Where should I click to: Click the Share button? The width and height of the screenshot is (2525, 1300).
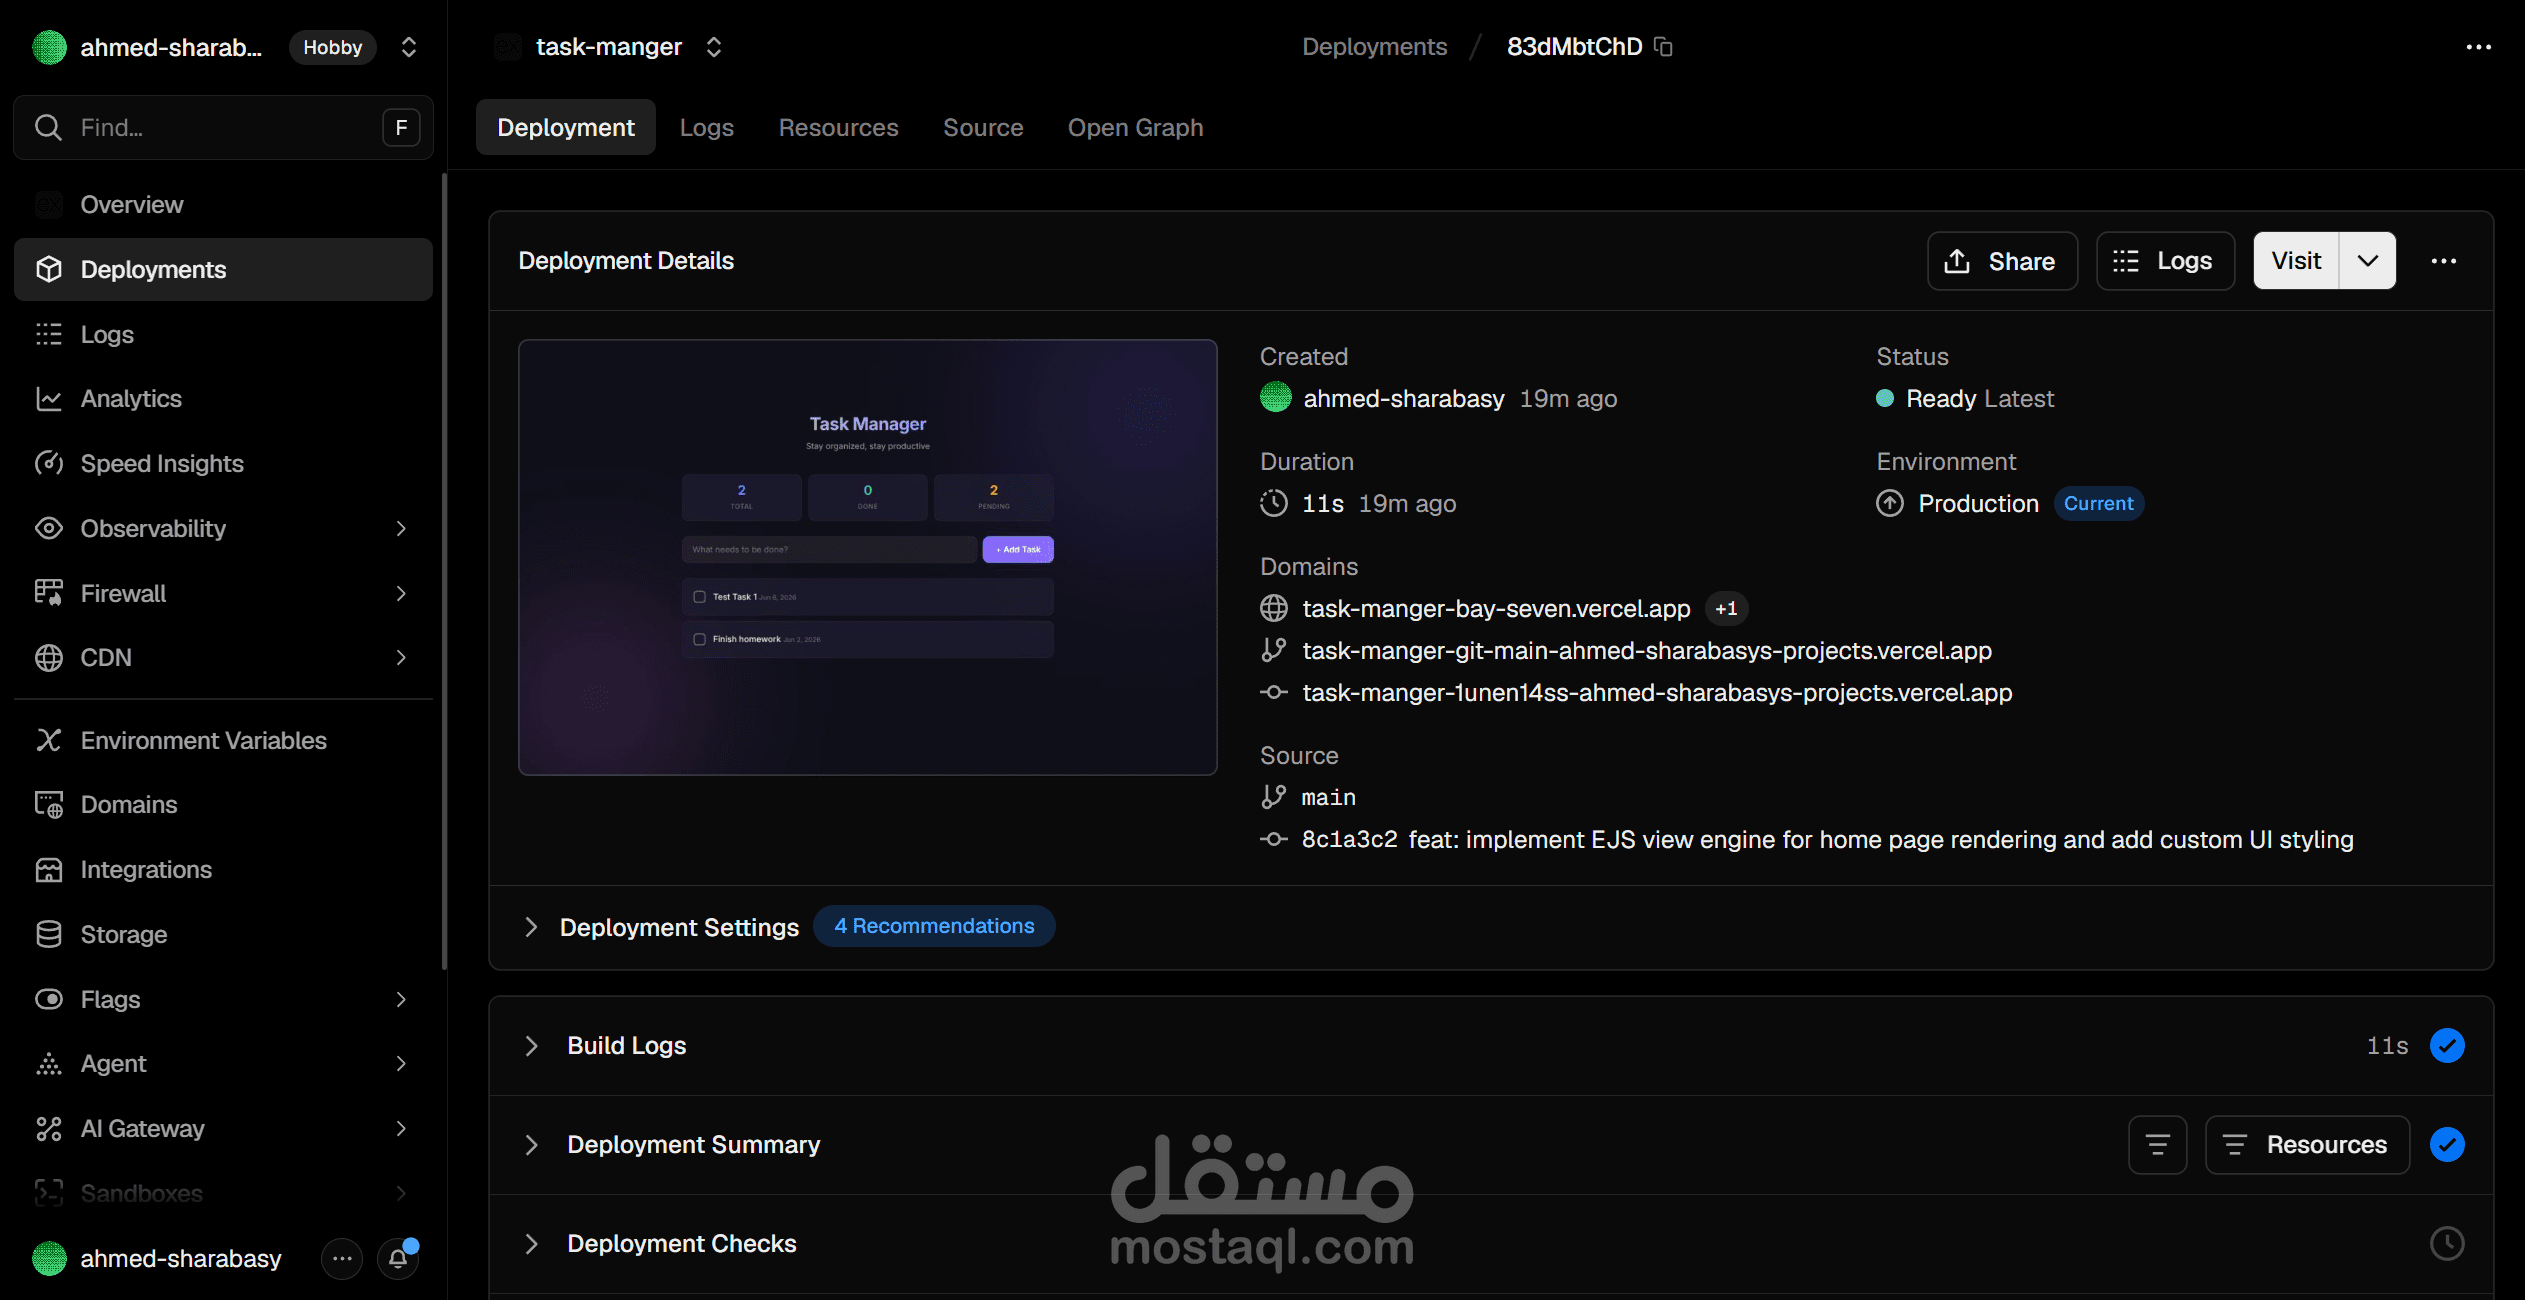coord(2002,261)
